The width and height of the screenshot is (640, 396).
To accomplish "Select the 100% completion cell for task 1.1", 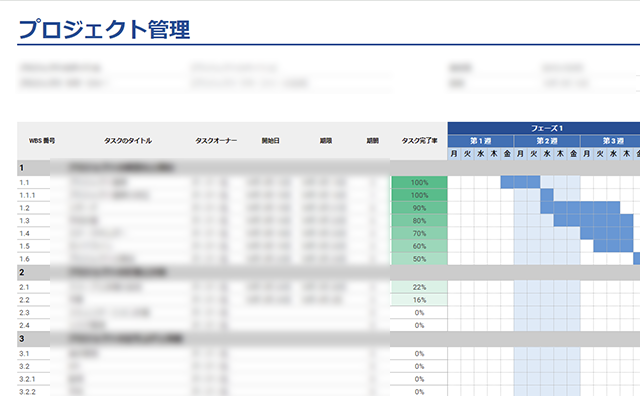I will [x=419, y=182].
